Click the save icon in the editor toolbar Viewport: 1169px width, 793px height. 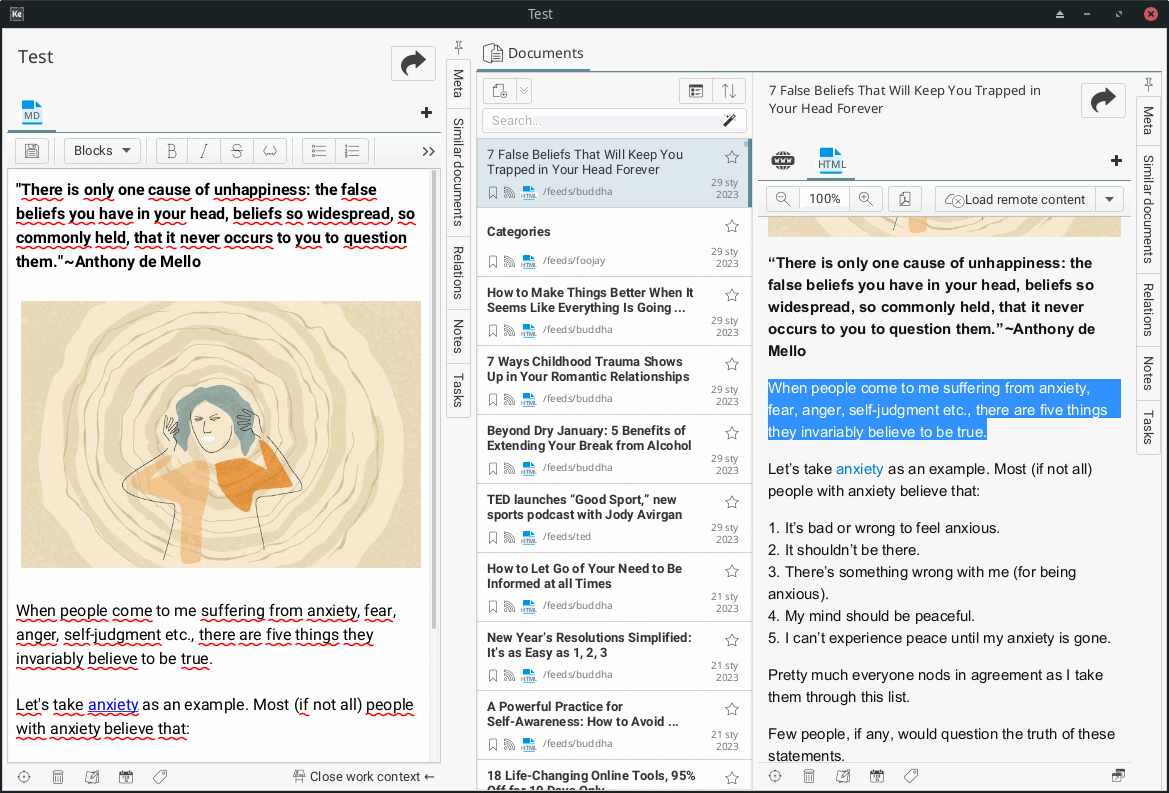[x=32, y=151]
